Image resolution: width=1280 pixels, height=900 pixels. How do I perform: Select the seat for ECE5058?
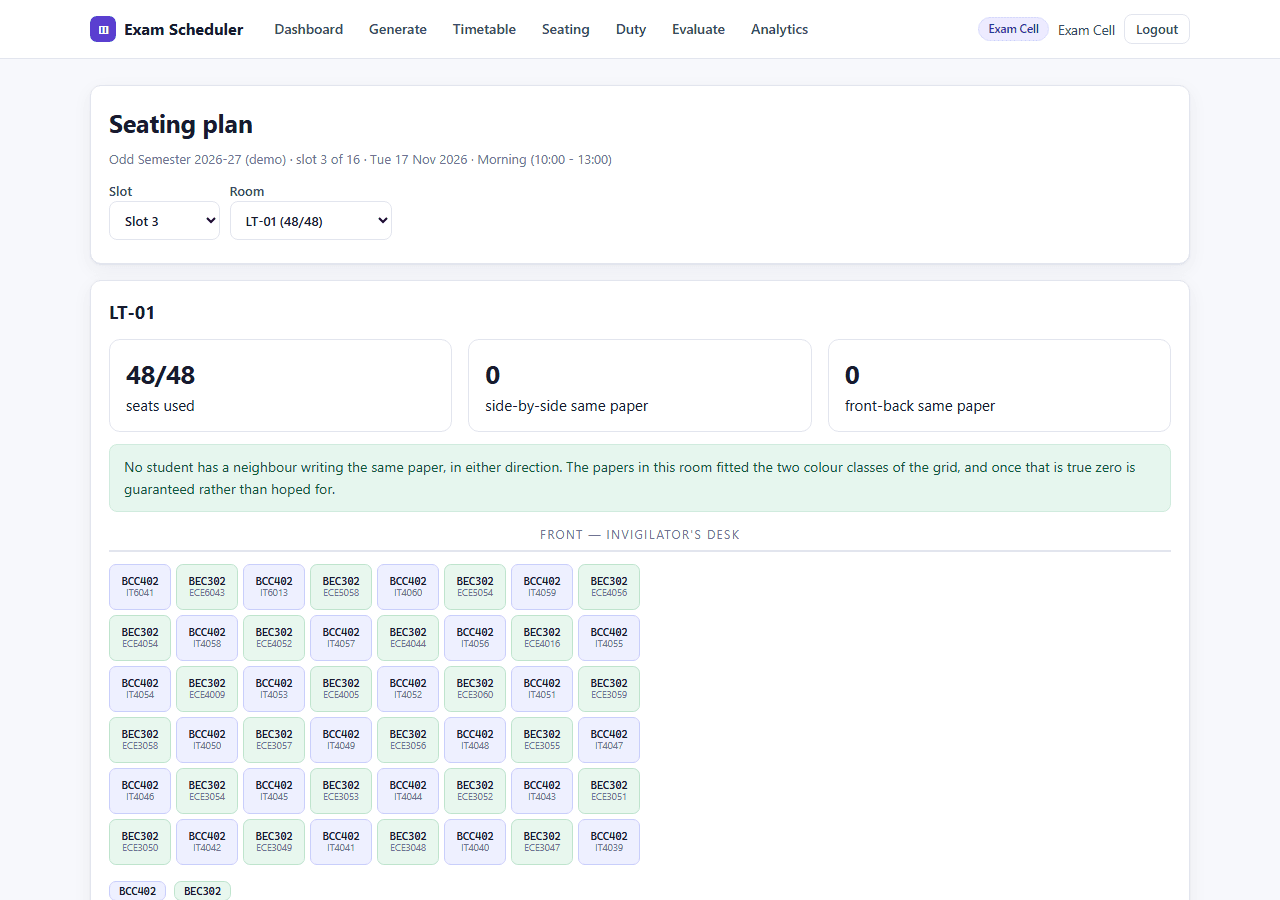pyautogui.click(x=341, y=587)
